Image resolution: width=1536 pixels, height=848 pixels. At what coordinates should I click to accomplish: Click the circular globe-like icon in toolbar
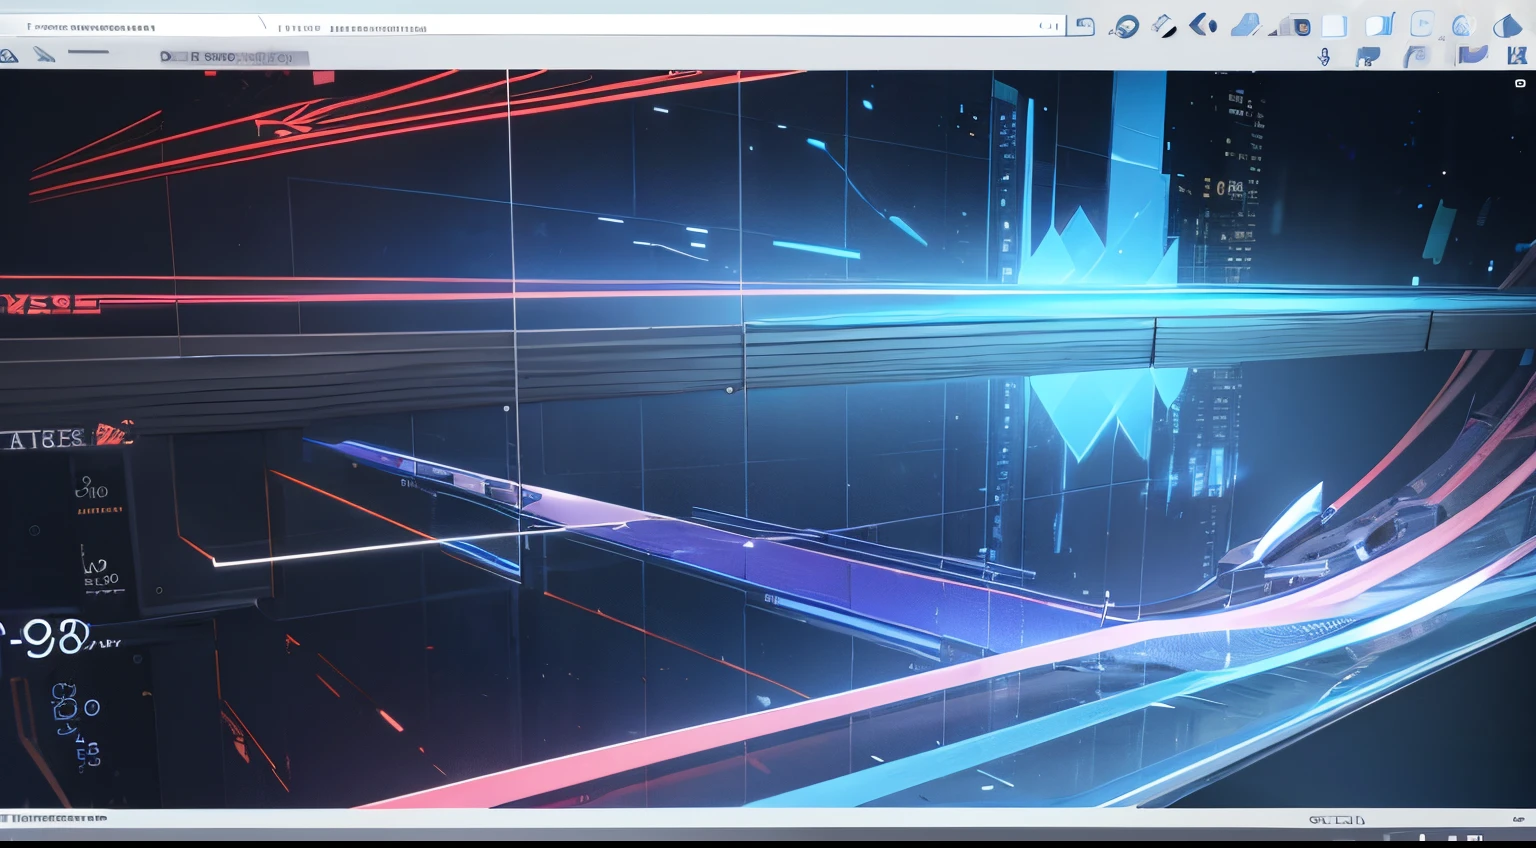click(1463, 26)
